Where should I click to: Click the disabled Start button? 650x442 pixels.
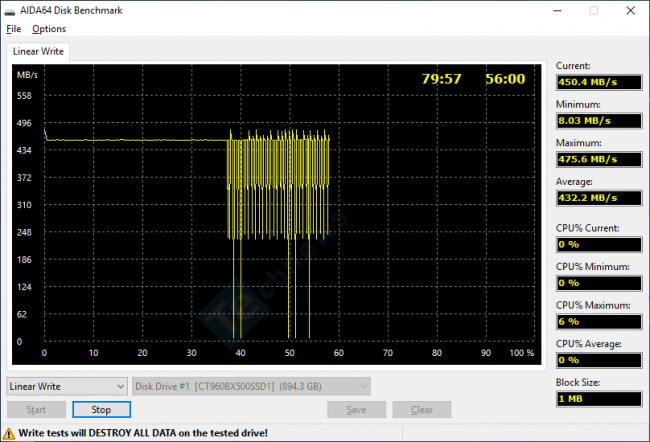point(36,410)
